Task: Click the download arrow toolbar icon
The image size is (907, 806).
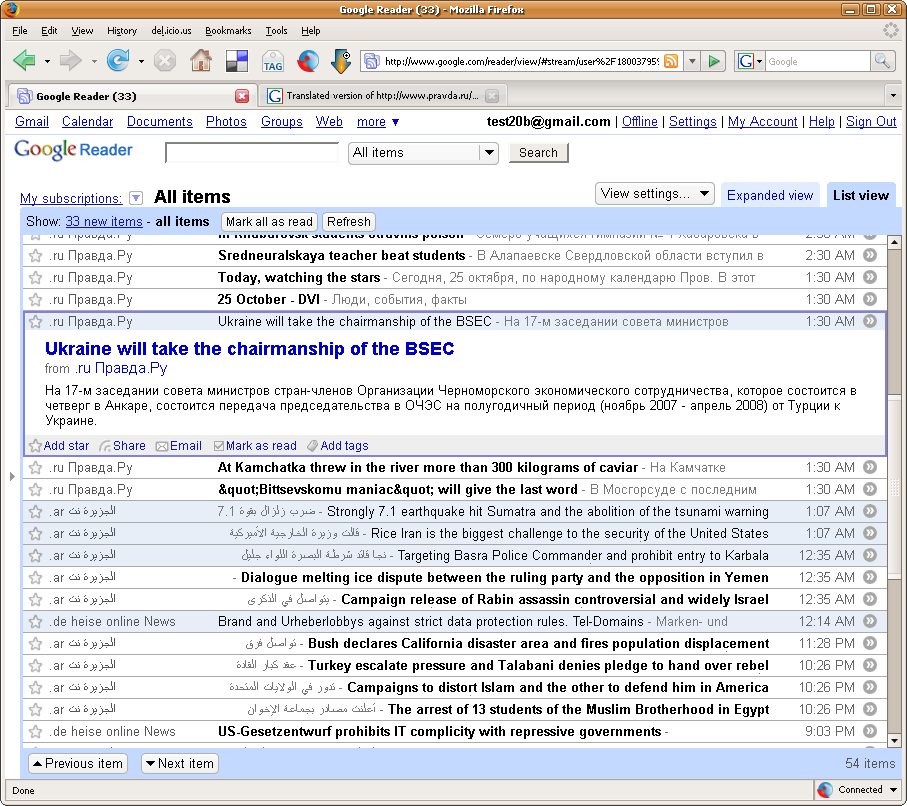Action: coord(341,61)
